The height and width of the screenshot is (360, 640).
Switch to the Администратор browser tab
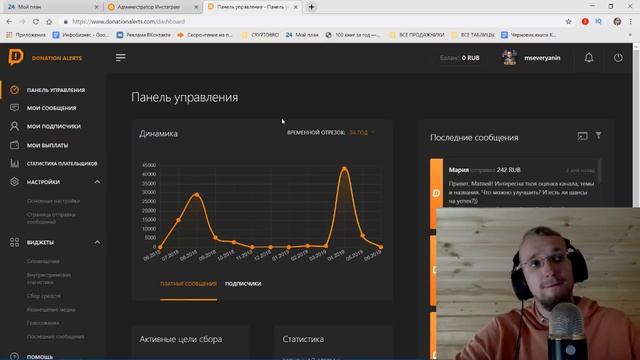pos(152,7)
